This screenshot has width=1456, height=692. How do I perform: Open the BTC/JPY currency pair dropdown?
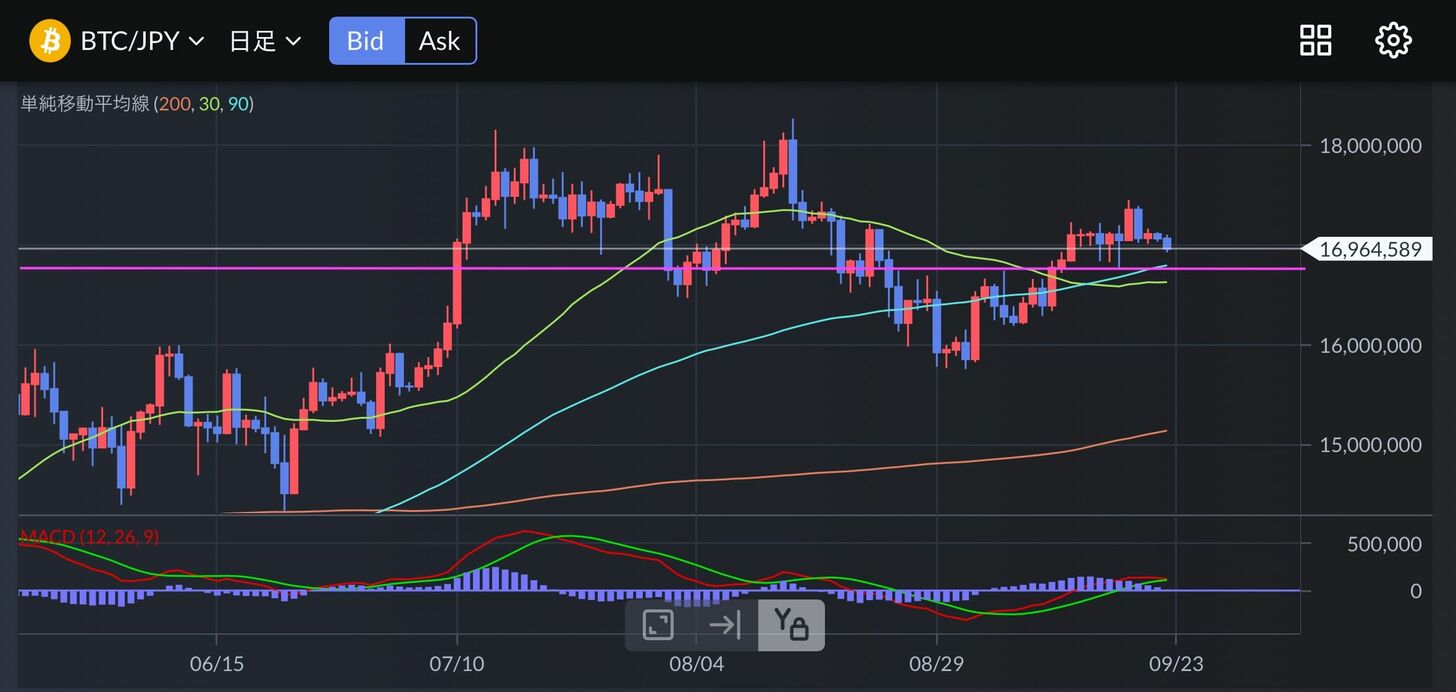[142, 41]
